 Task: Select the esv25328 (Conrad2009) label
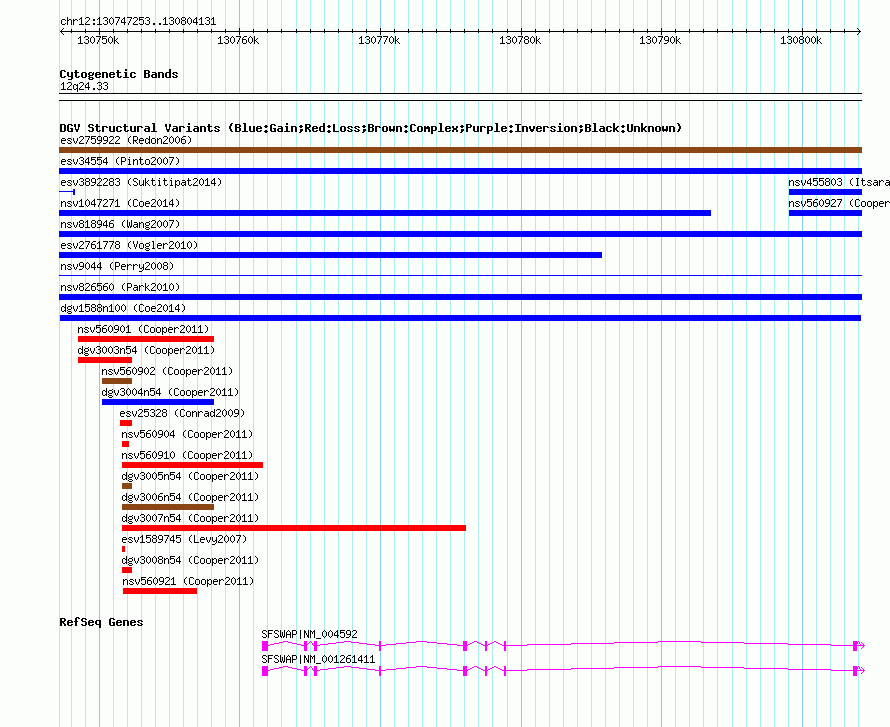pyautogui.click(x=183, y=413)
